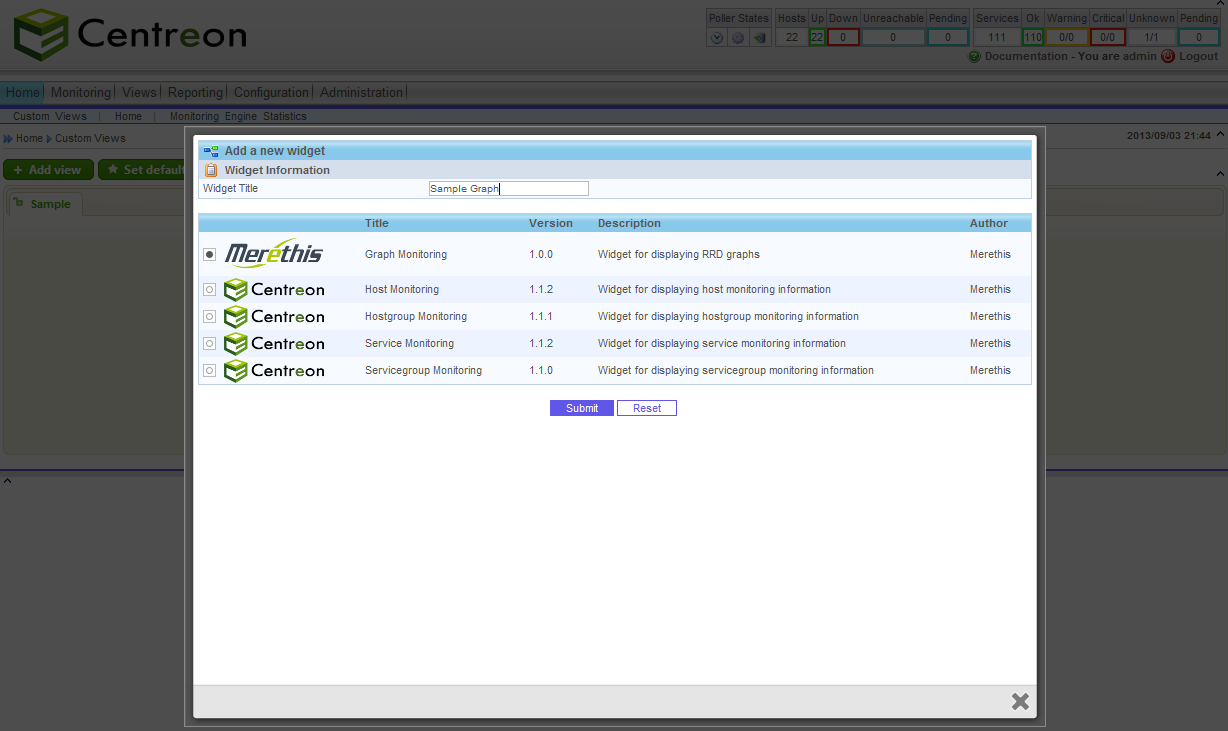This screenshot has width=1228, height=731.
Task: Click the Centreon logo in the top-left corner
Action: pos(130,34)
